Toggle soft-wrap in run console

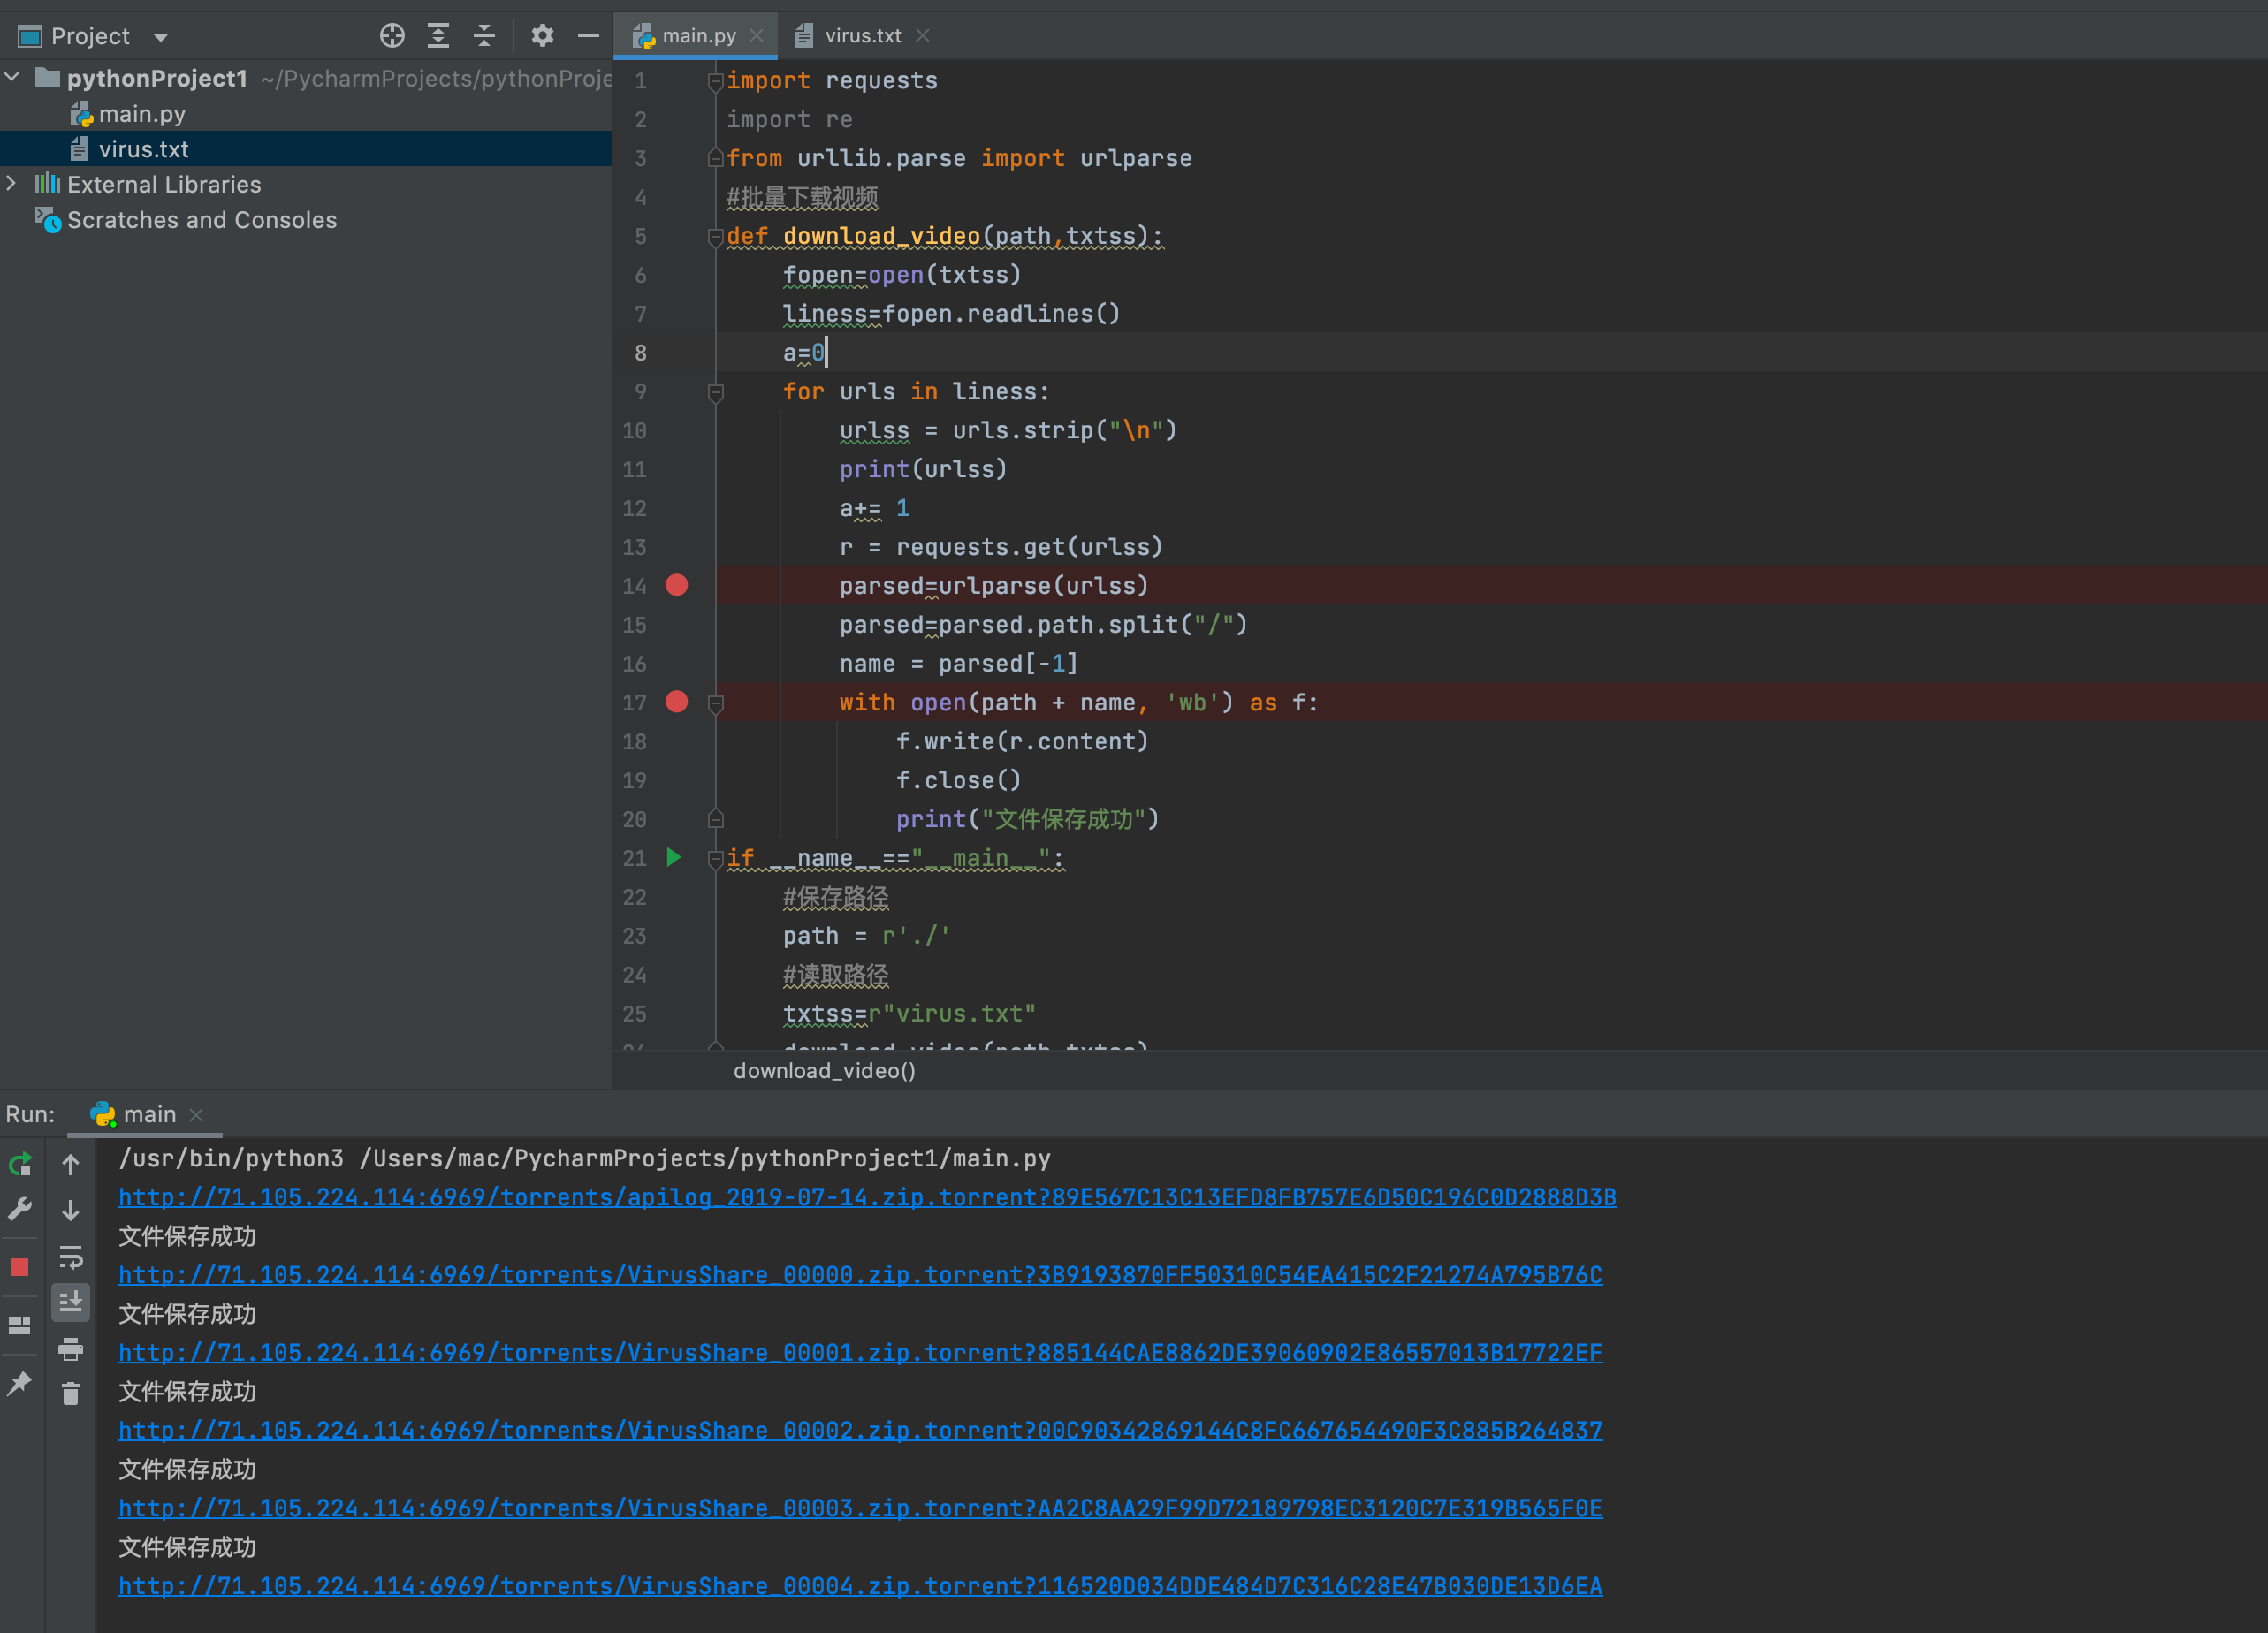point(70,1256)
